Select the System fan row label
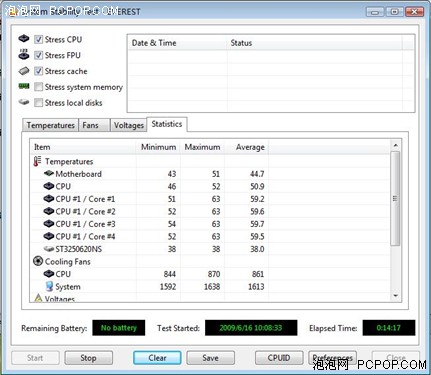Screen dimensions: 431x375 pos(68,287)
